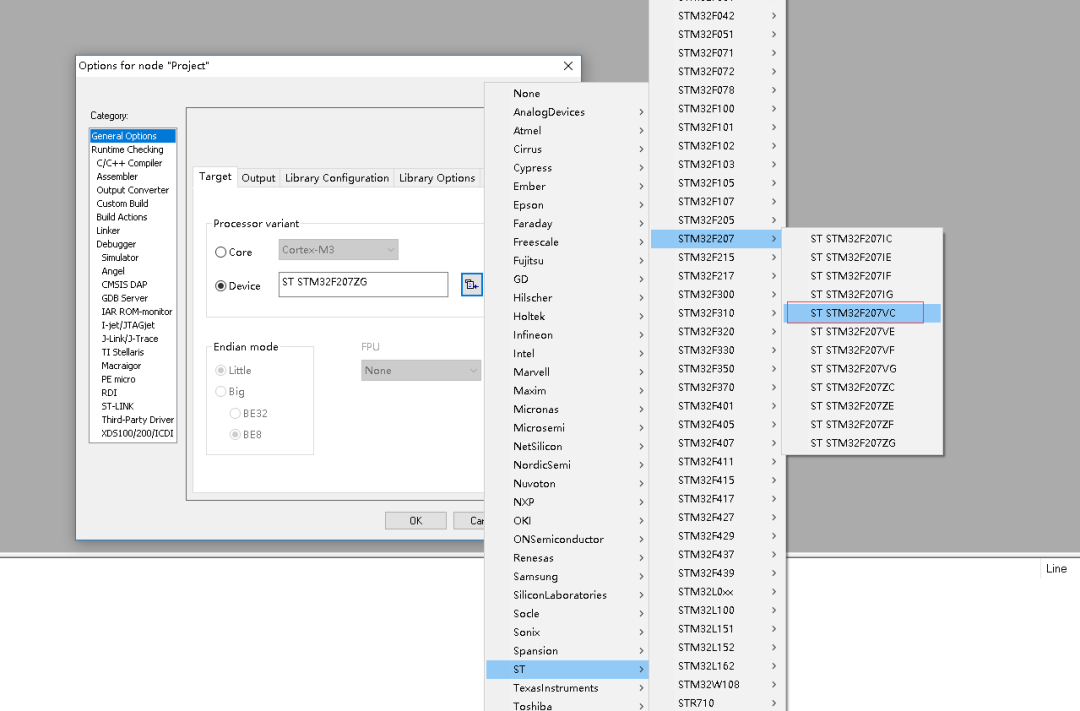Viewport: 1080px width, 711px height.
Task: Open the Cortex-M3 core dropdown
Action: tap(338, 250)
